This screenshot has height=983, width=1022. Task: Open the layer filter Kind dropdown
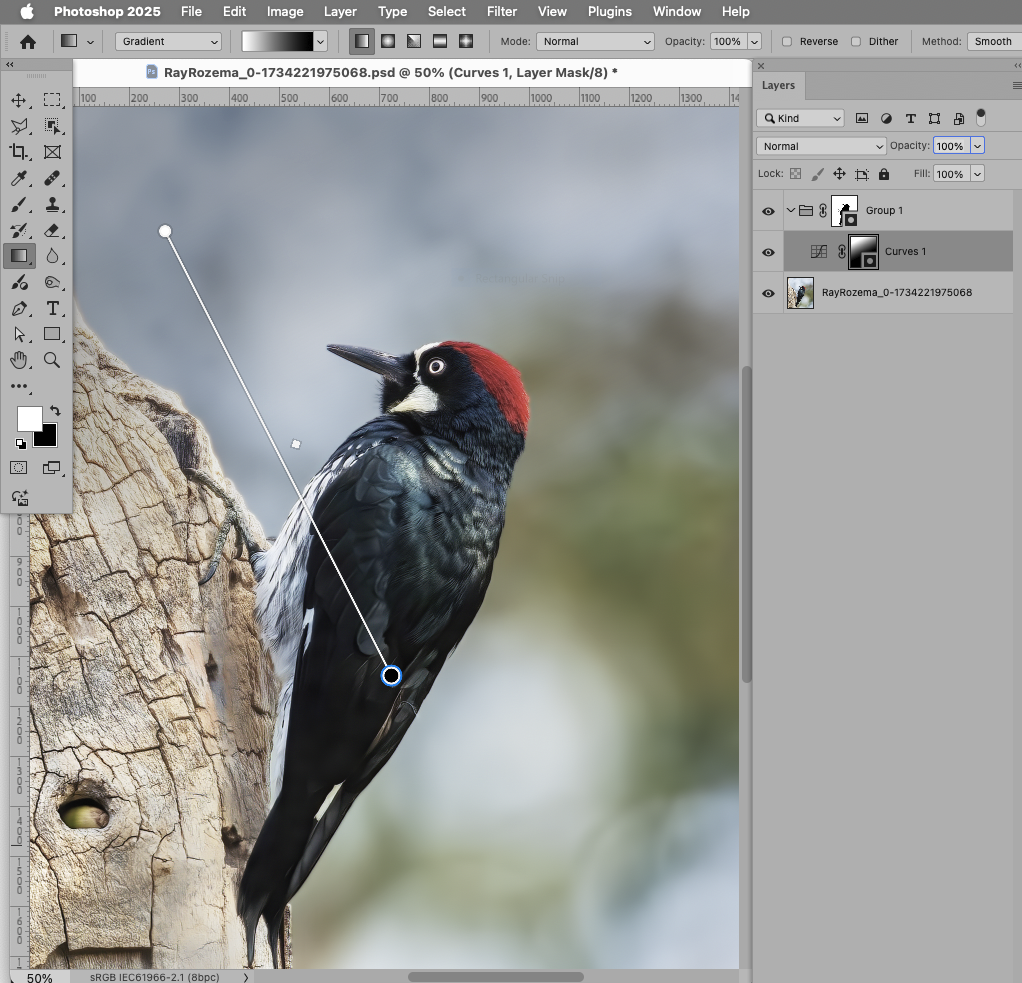tap(800, 118)
